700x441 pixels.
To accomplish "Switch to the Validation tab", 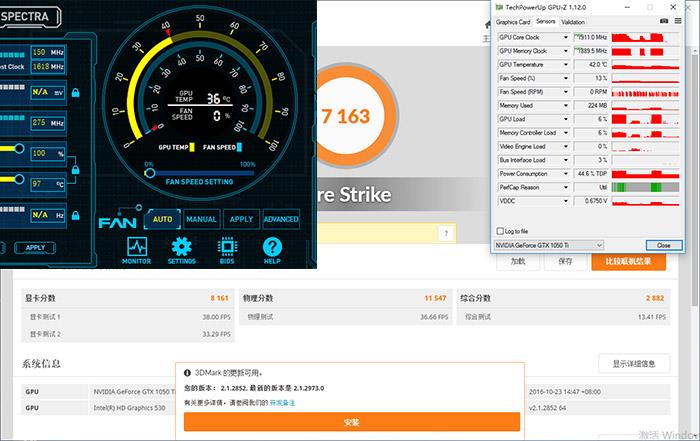I will click(x=573, y=21).
